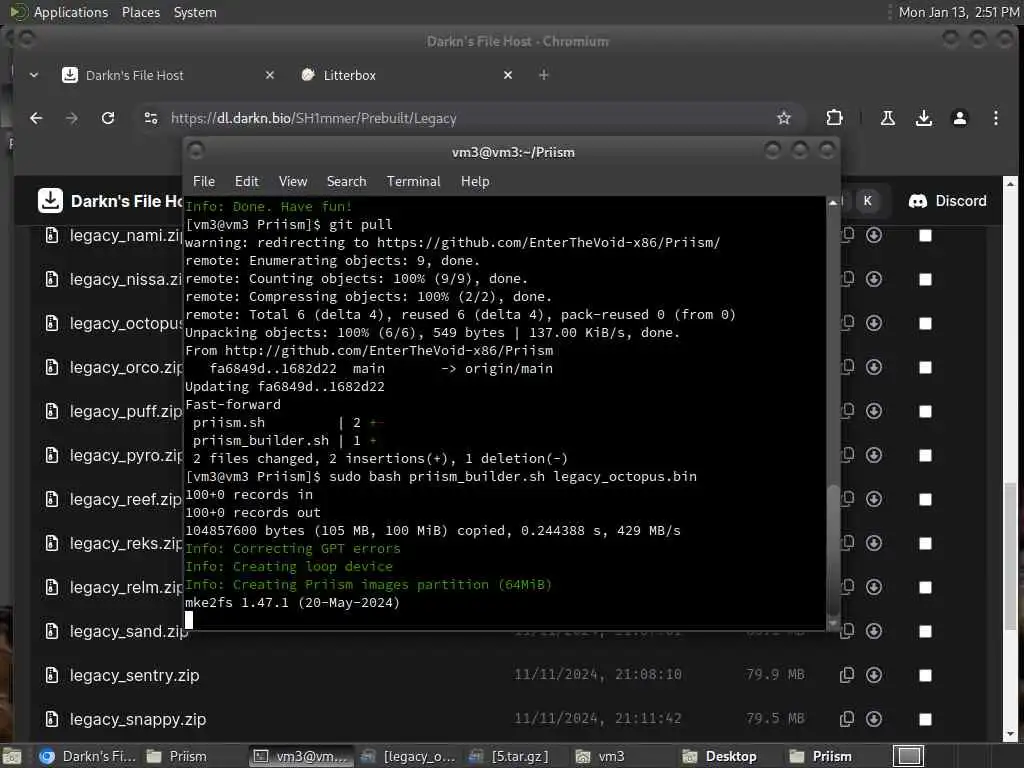
Task: Click the workspace switcher in bottom panel
Action: (x=908, y=756)
